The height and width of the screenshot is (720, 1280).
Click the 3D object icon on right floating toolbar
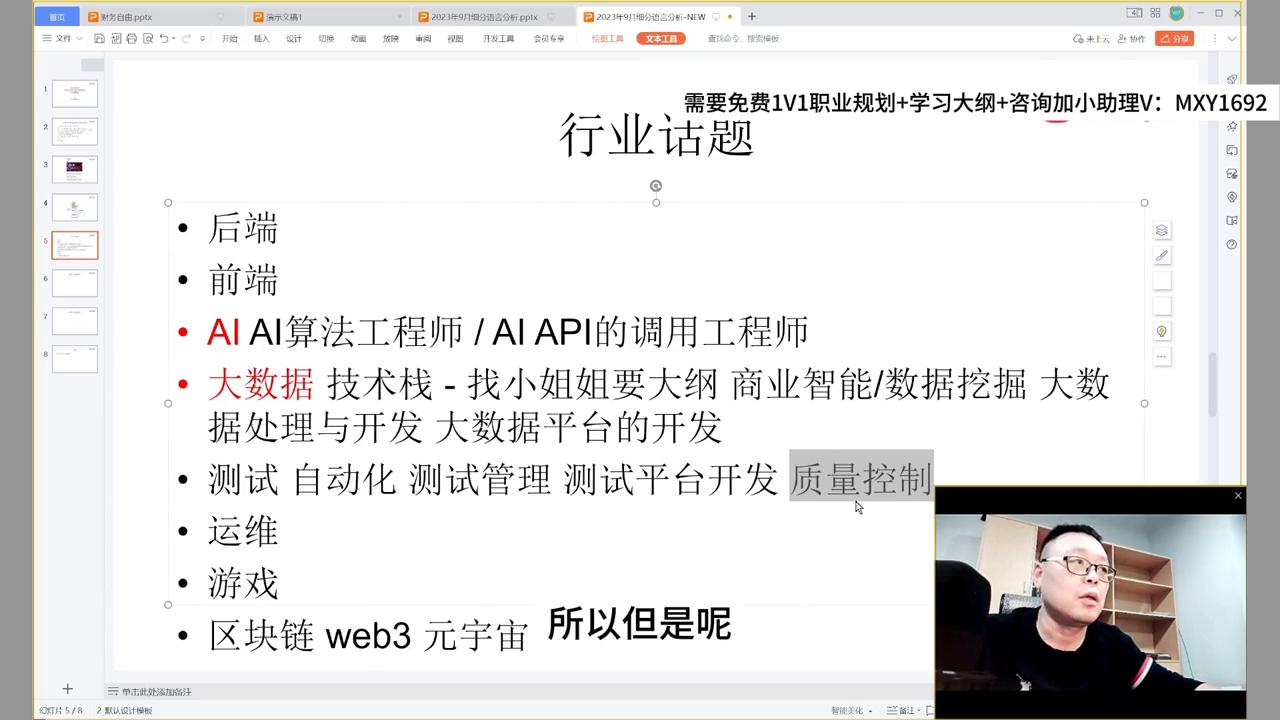point(1162,230)
